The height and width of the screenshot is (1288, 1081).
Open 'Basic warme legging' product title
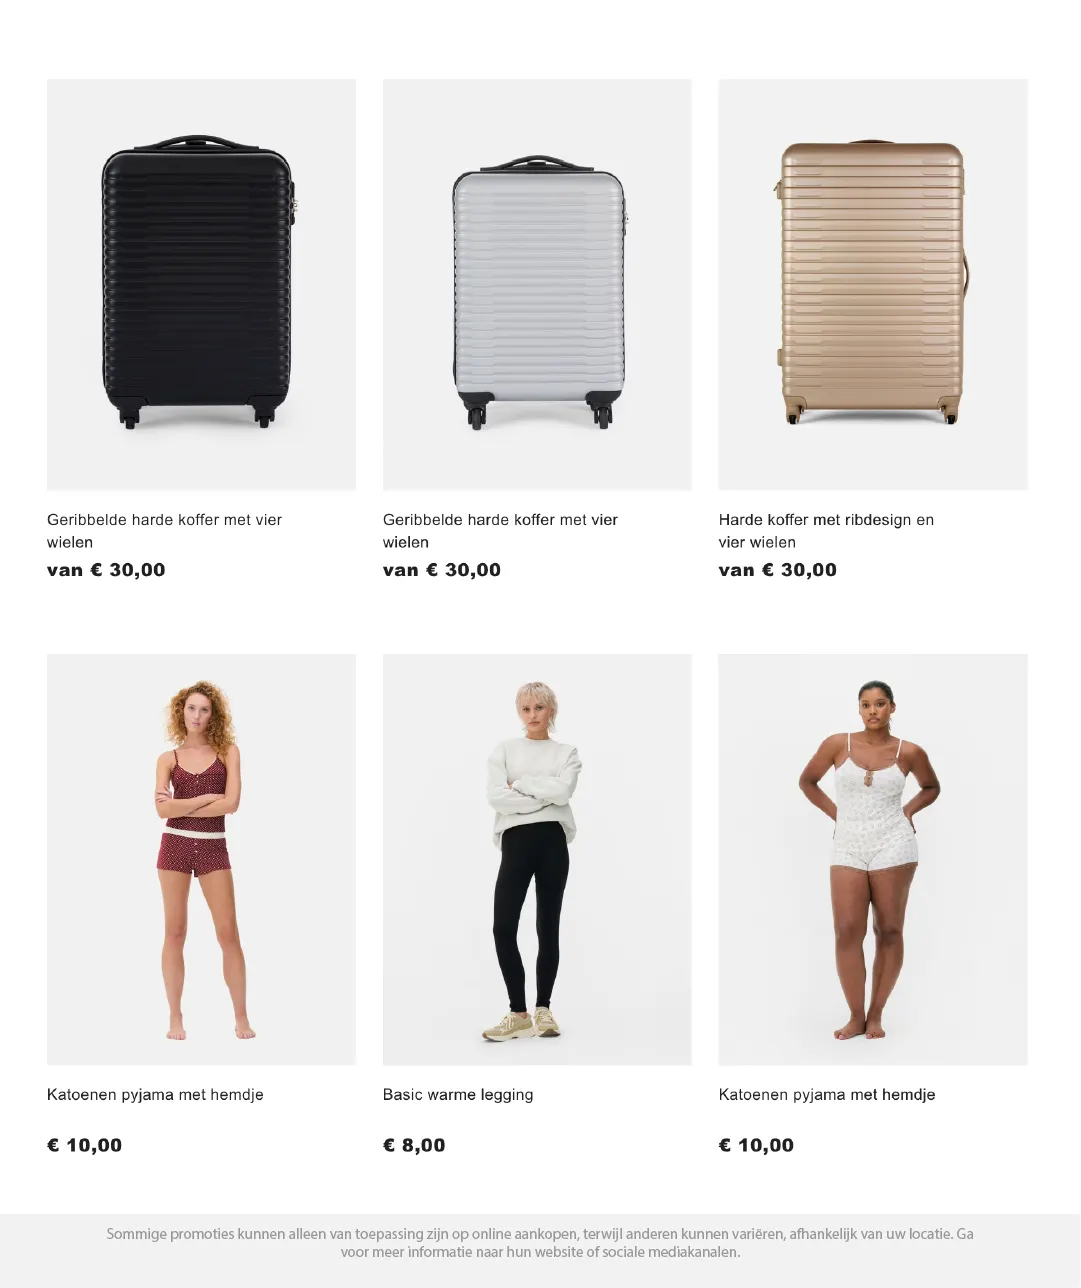coord(458,1095)
